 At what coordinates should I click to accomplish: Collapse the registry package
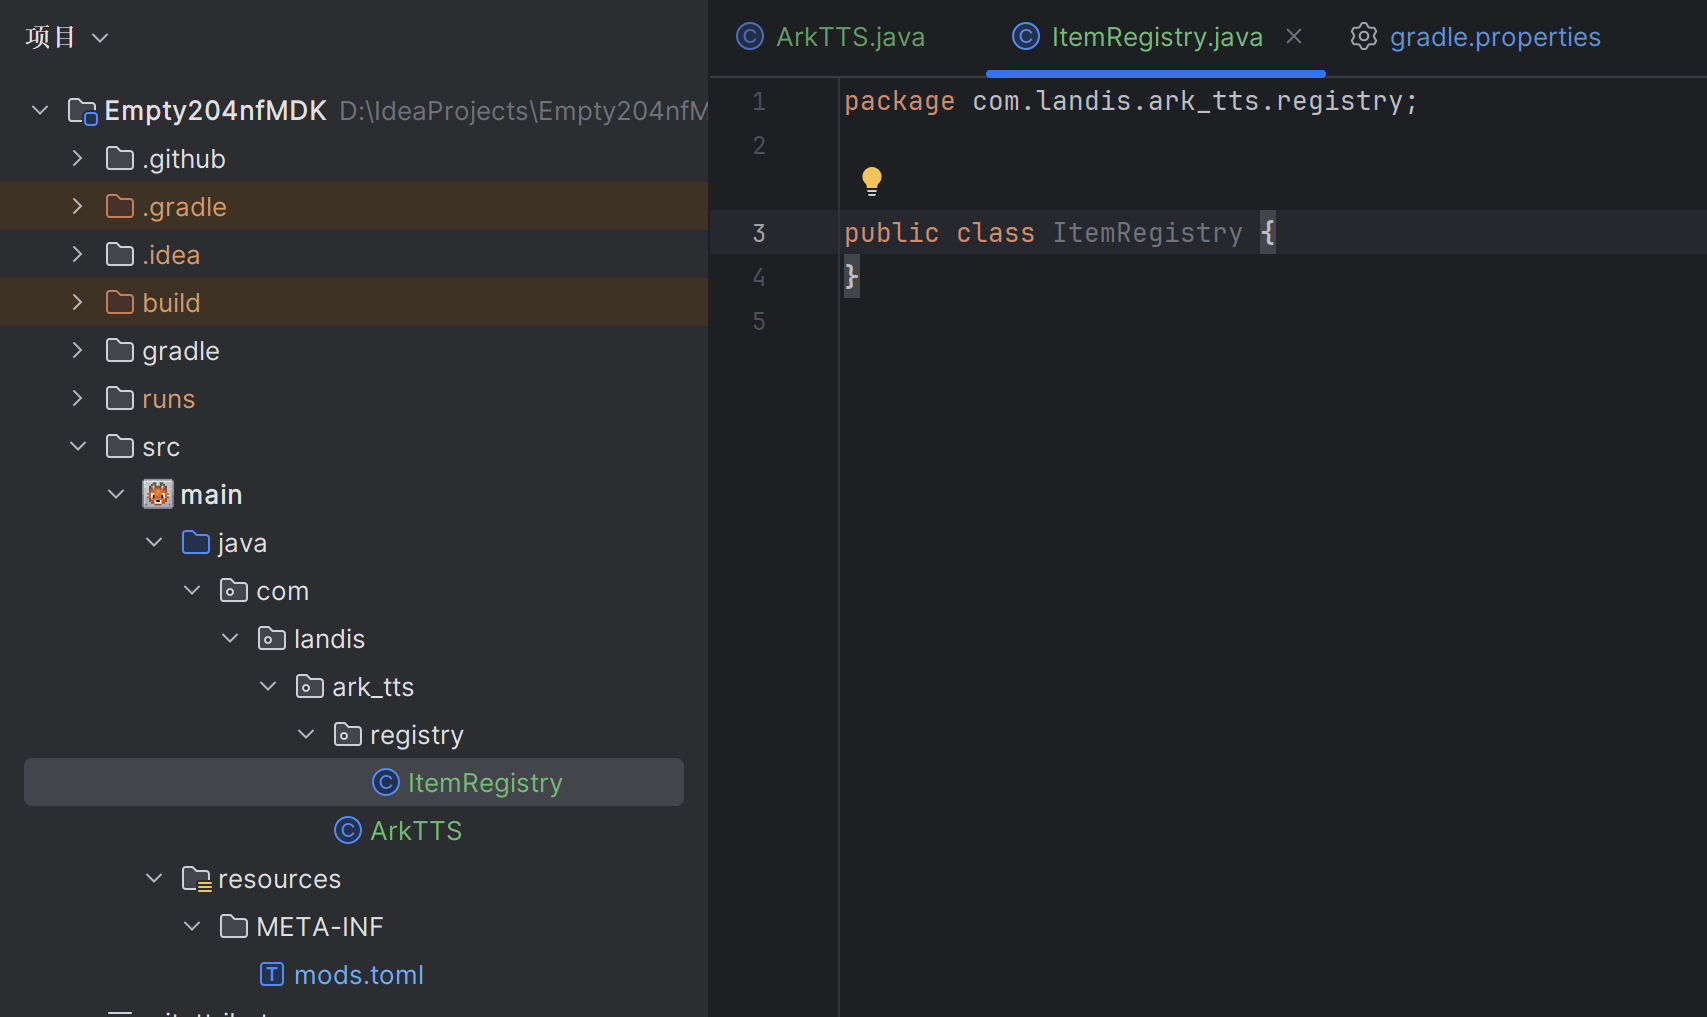[306, 734]
